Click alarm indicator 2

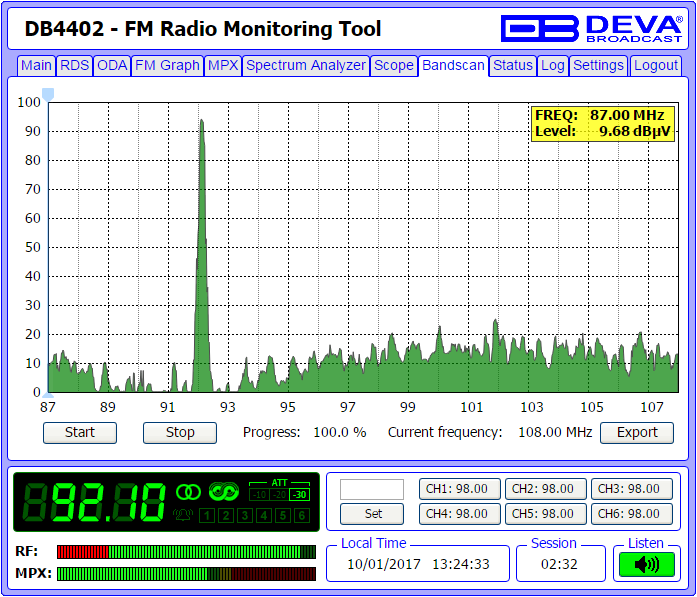click(226, 516)
